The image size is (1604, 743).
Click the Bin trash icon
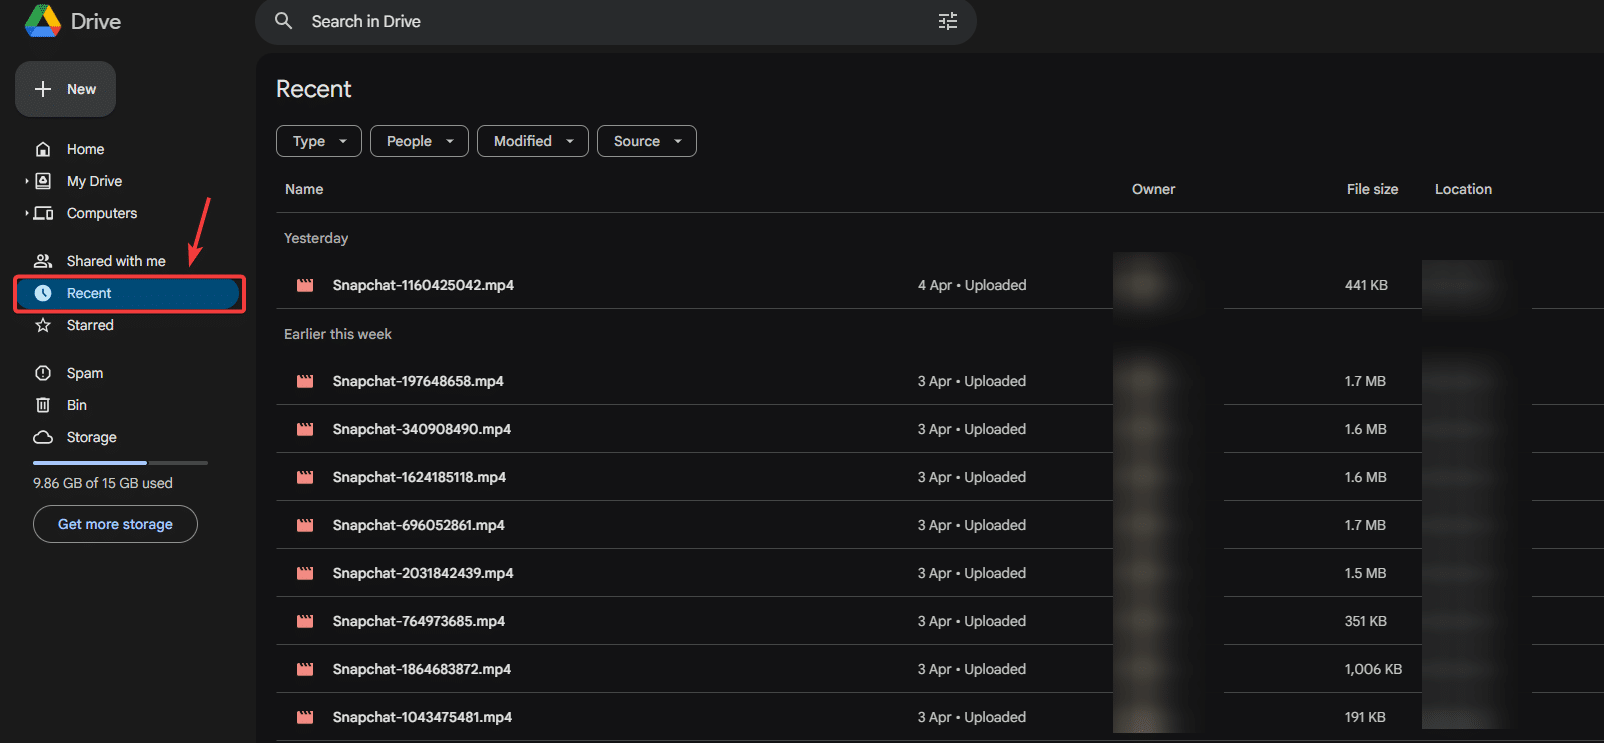(x=43, y=405)
